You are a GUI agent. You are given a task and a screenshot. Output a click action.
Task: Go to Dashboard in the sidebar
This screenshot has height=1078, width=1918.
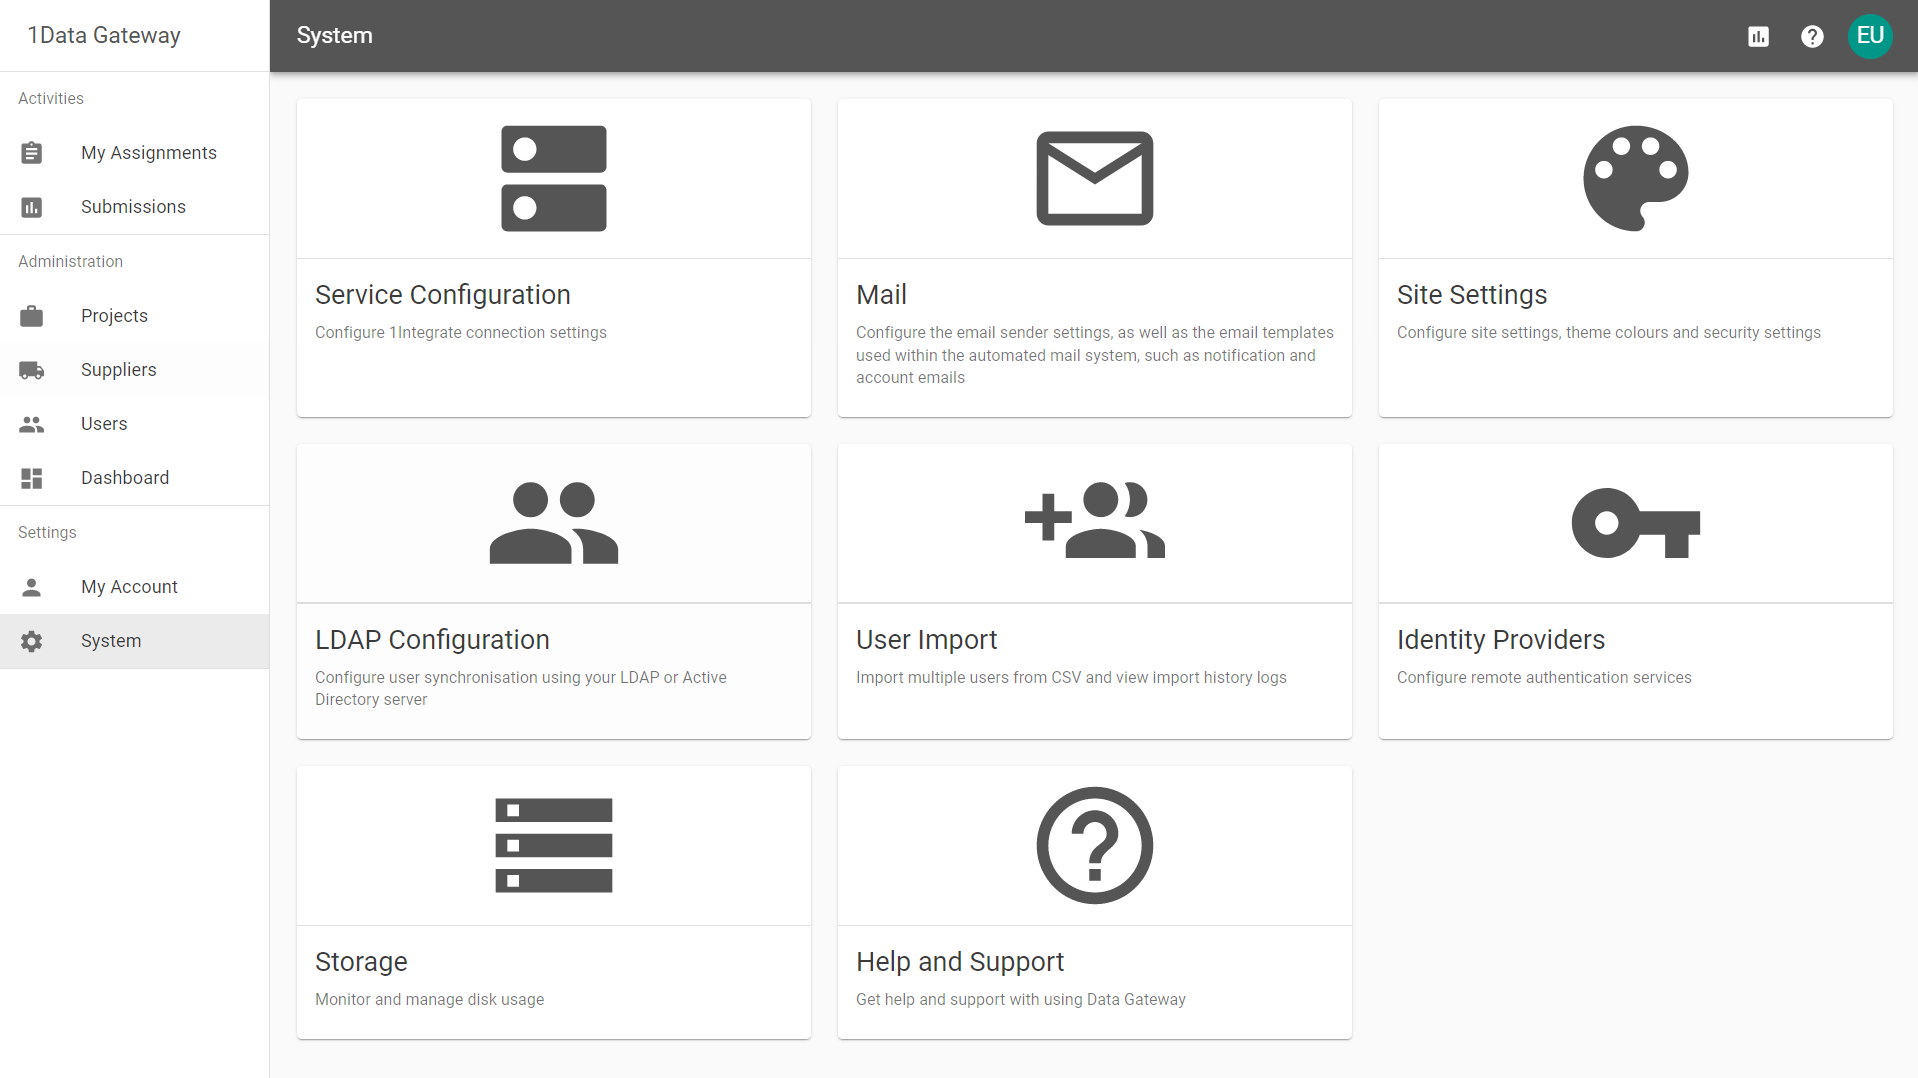click(125, 478)
